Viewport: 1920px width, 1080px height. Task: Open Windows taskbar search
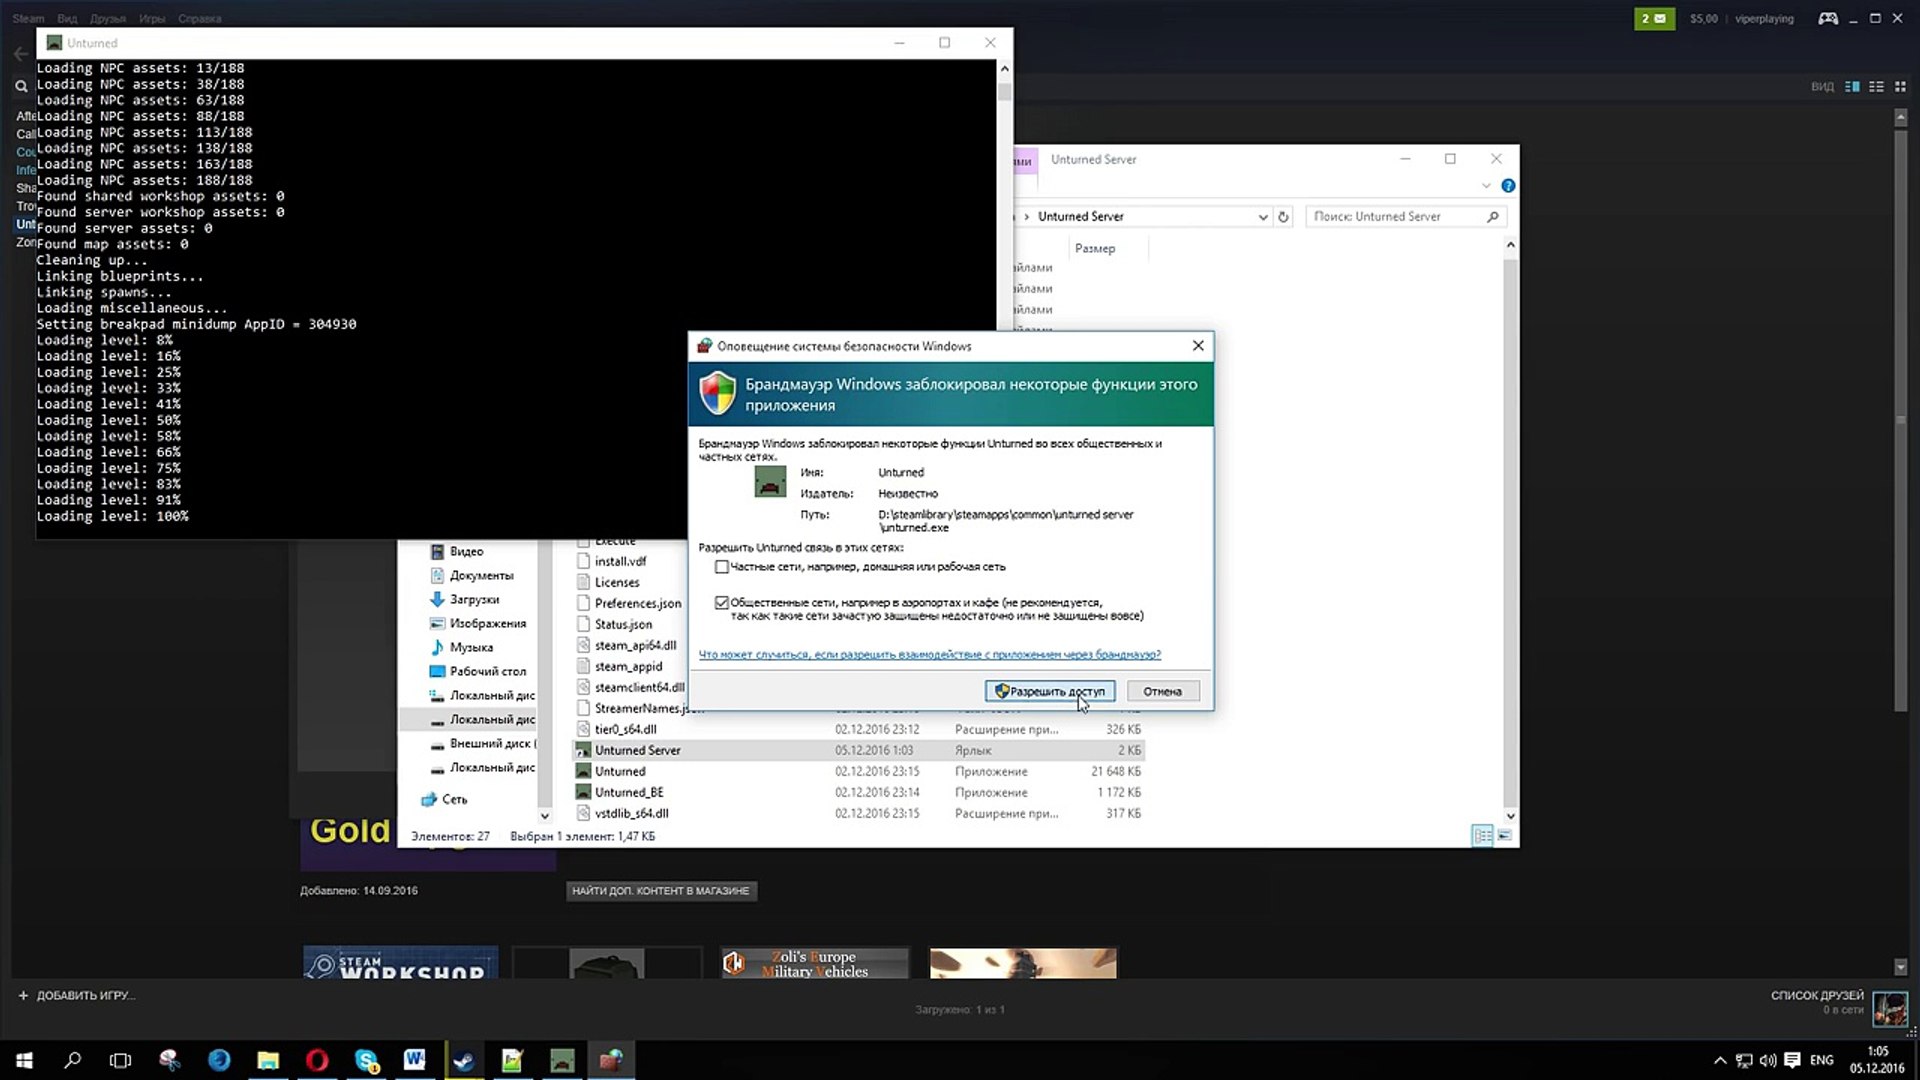click(x=72, y=1060)
